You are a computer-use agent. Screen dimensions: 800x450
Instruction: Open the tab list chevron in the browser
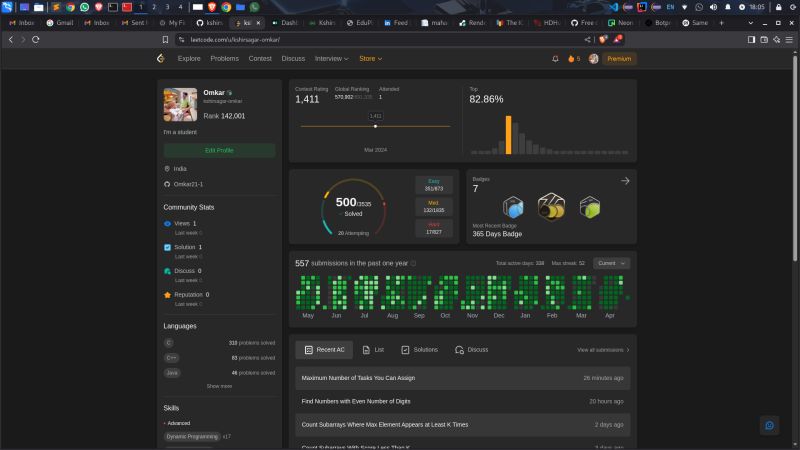point(751,23)
